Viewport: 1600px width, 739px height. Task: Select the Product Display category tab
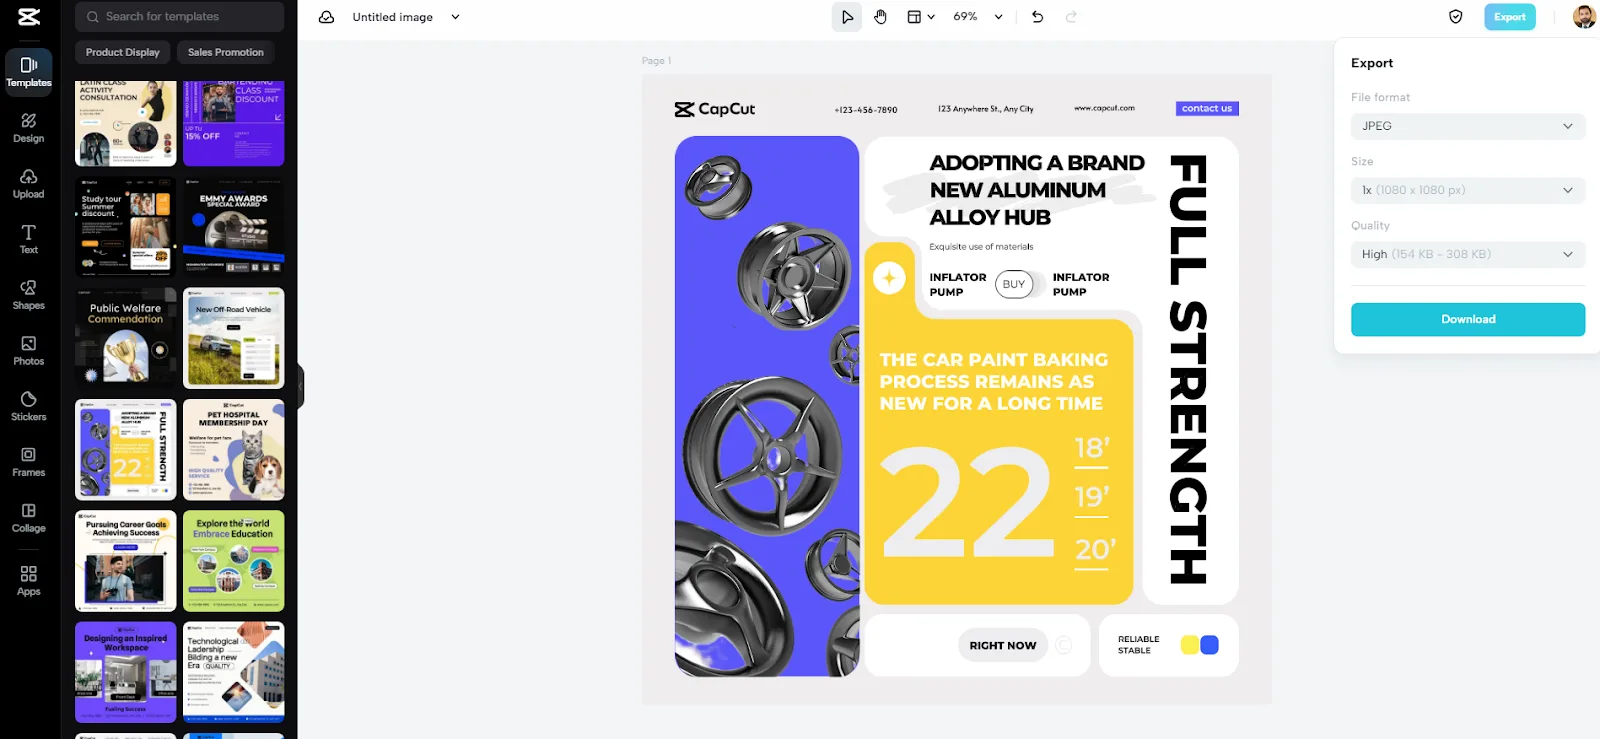coord(123,52)
